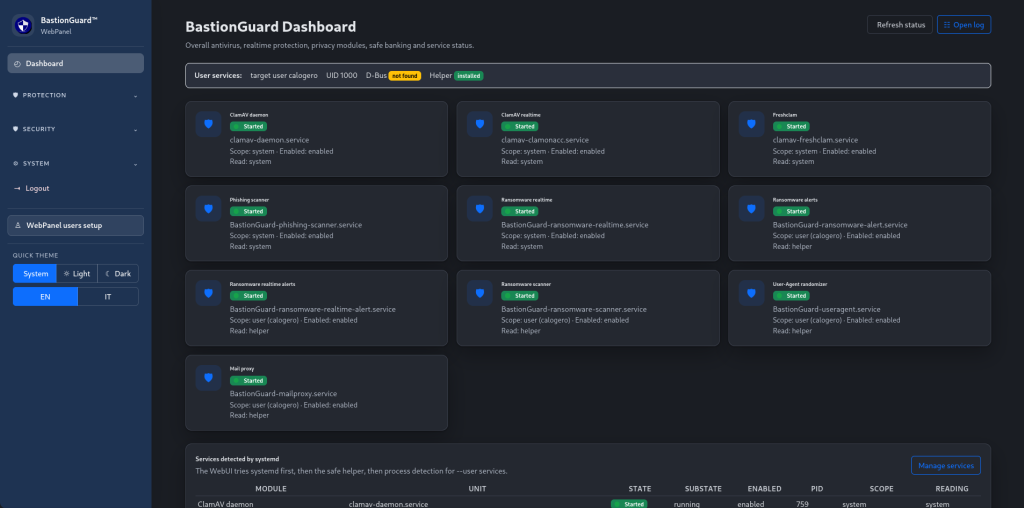1024x508 pixels.
Task: Click BastionGuard-ransomware-alert.service text
Action: 840,225
